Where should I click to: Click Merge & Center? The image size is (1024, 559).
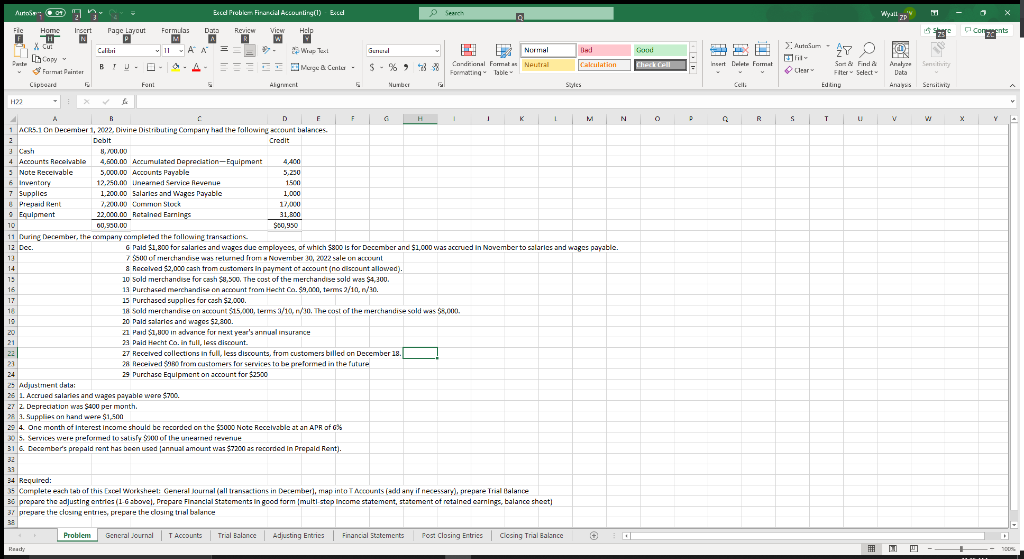(x=318, y=67)
